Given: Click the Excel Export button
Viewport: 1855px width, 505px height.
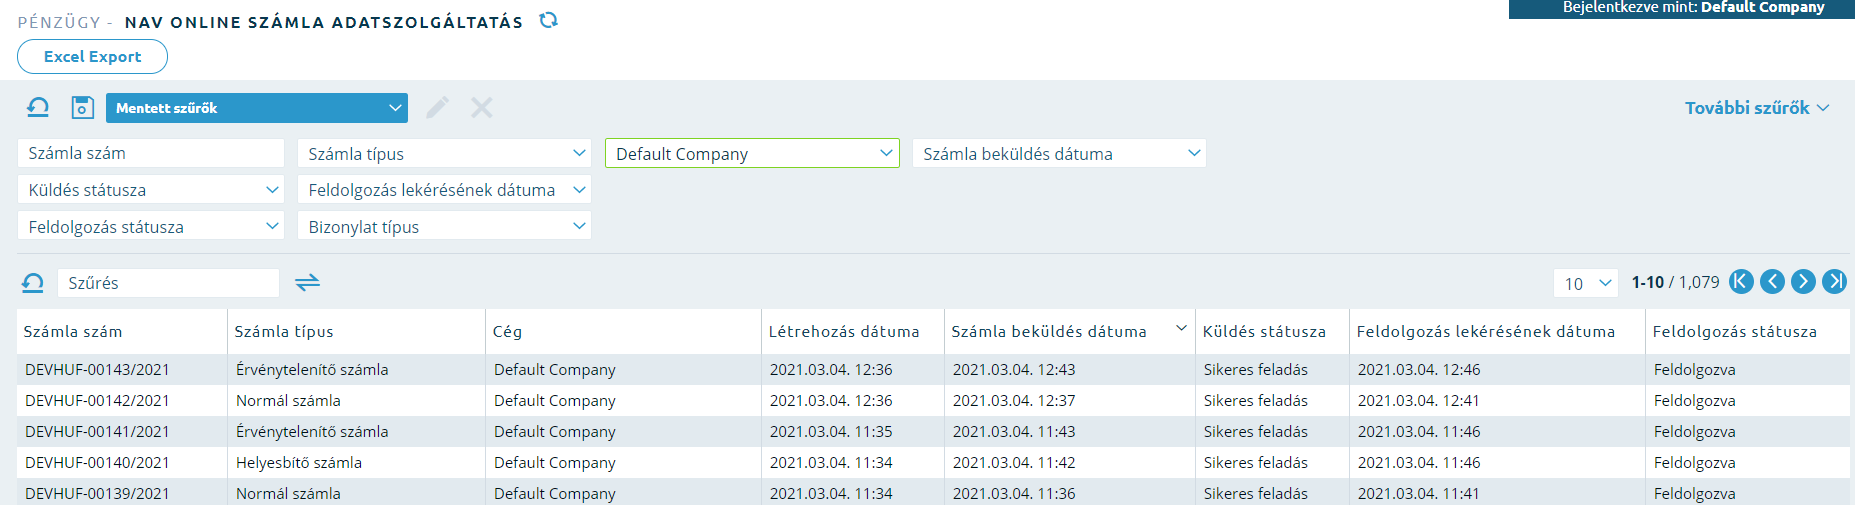Looking at the screenshot, I should (x=92, y=57).
